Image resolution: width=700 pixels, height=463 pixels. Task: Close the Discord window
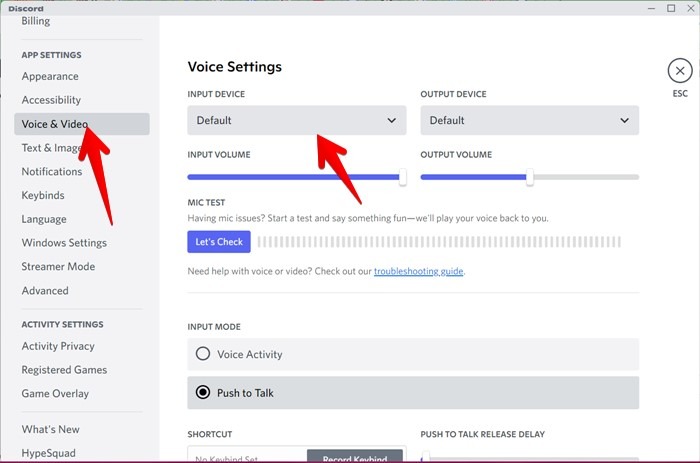(690, 8)
